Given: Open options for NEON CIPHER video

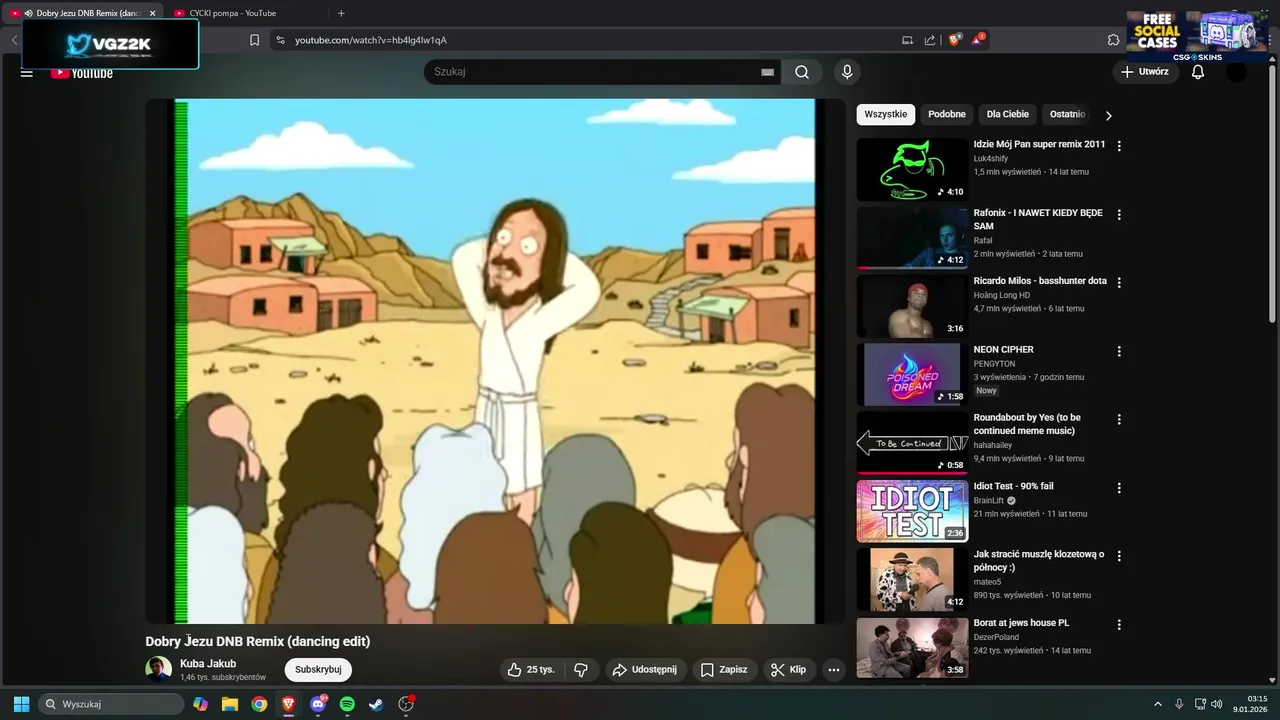Looking at the screenshot, I should click(x=1119, y=352).
